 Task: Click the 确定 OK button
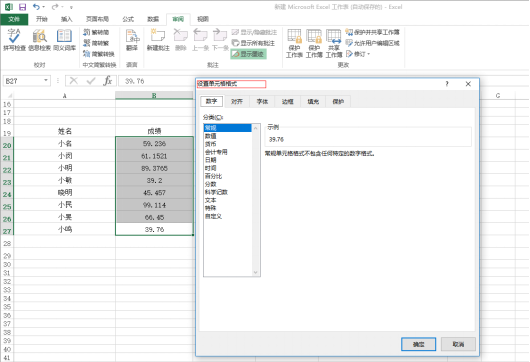click(418, 344)
